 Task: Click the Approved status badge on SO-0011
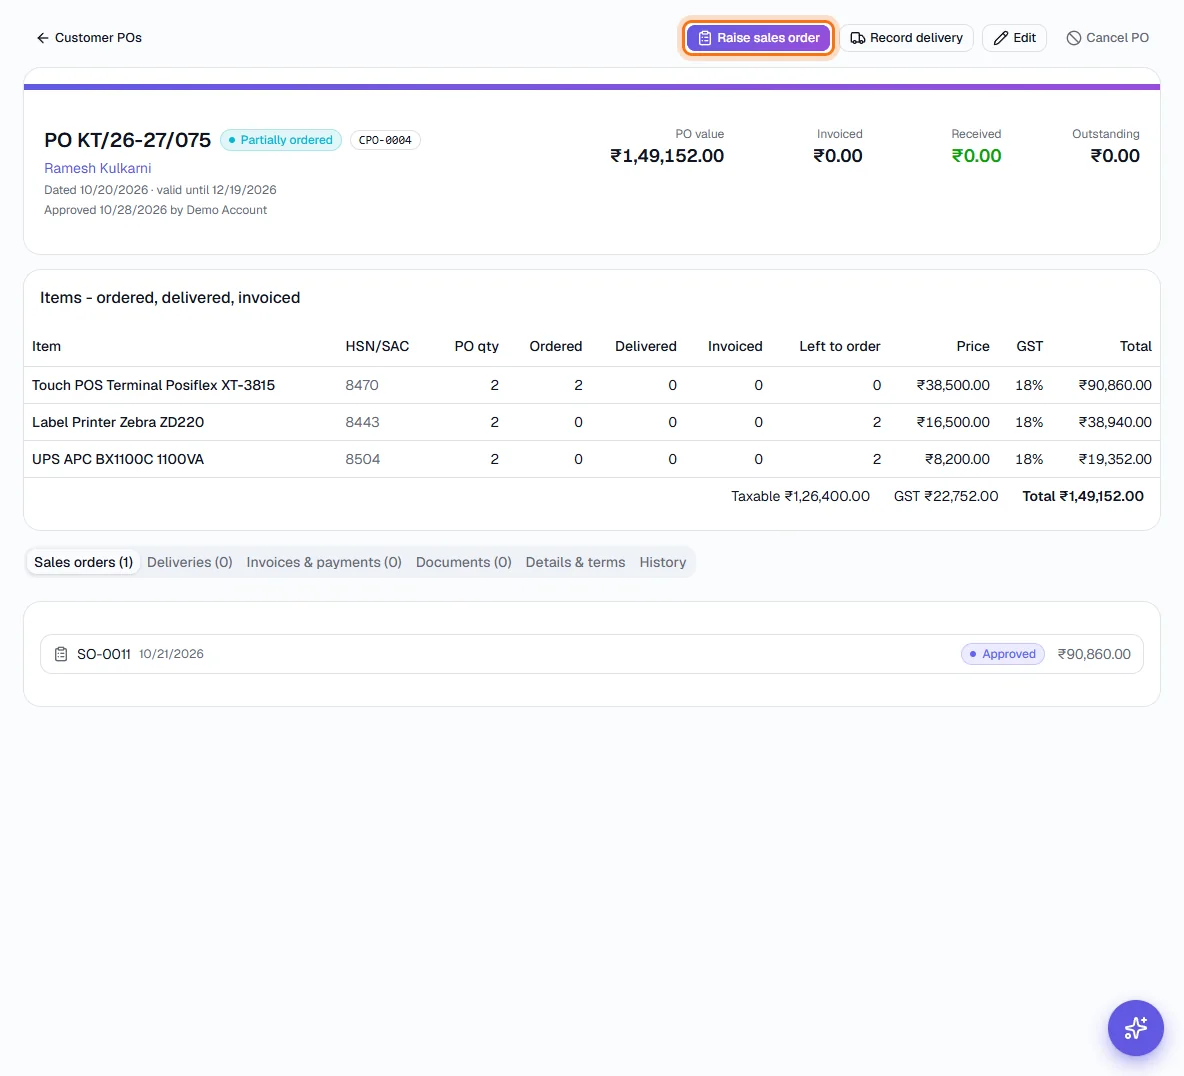coord(1003,654)
